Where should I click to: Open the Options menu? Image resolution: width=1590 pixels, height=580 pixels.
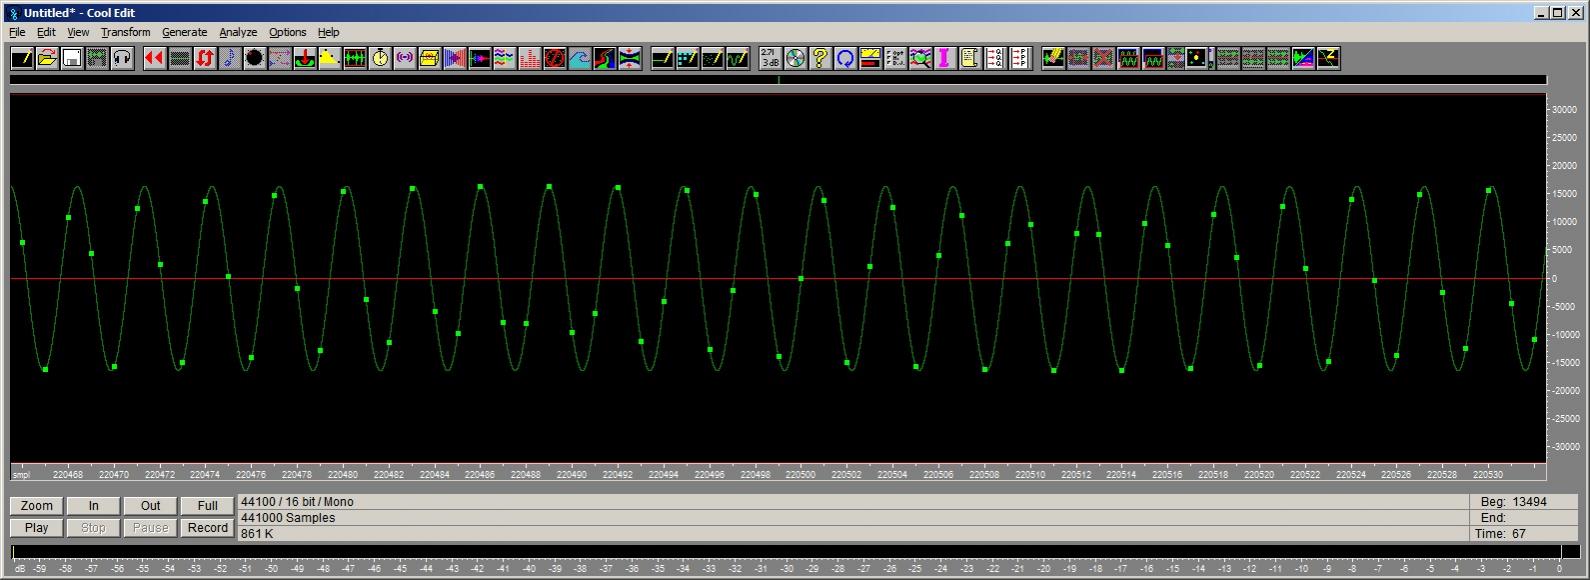pyautogui.click(x=287, y=32)
